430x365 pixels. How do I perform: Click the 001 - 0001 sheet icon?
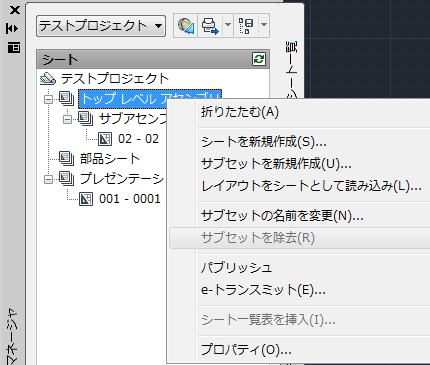86,199
